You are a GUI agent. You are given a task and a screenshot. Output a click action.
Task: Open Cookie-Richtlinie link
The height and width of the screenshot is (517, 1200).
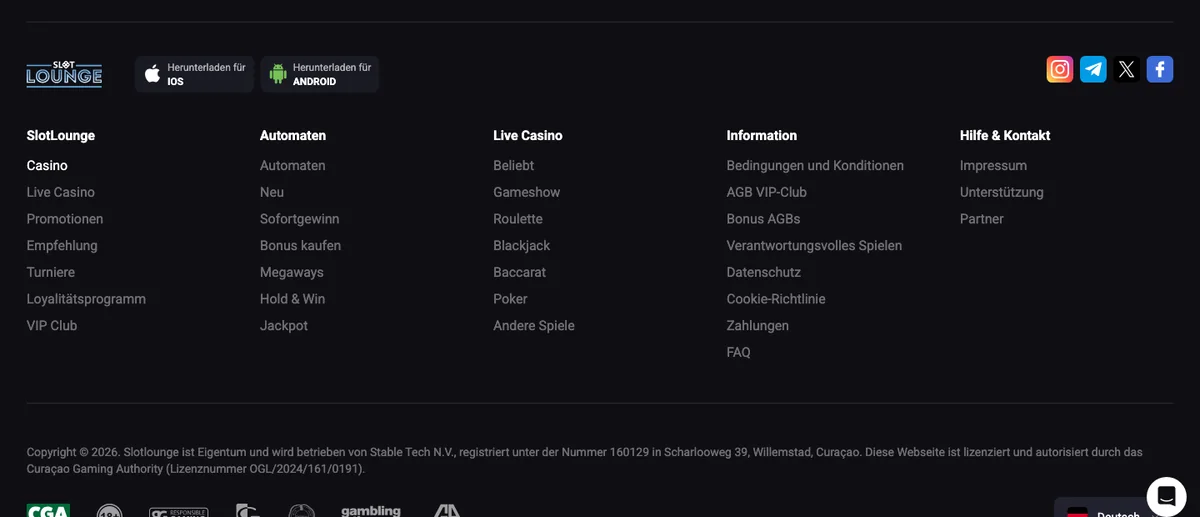(776, 299)
